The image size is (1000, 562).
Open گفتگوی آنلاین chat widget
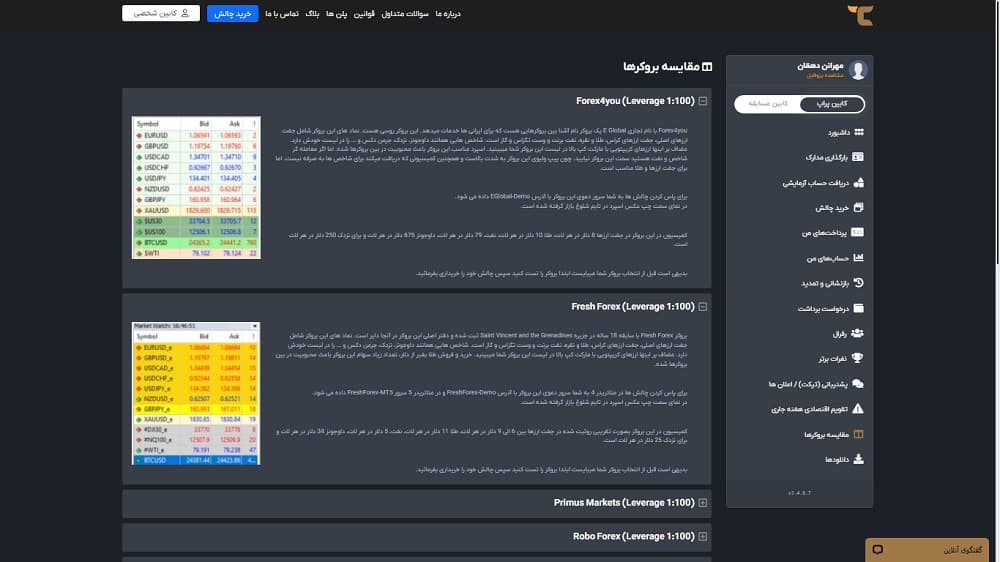(x=927, y=550)
